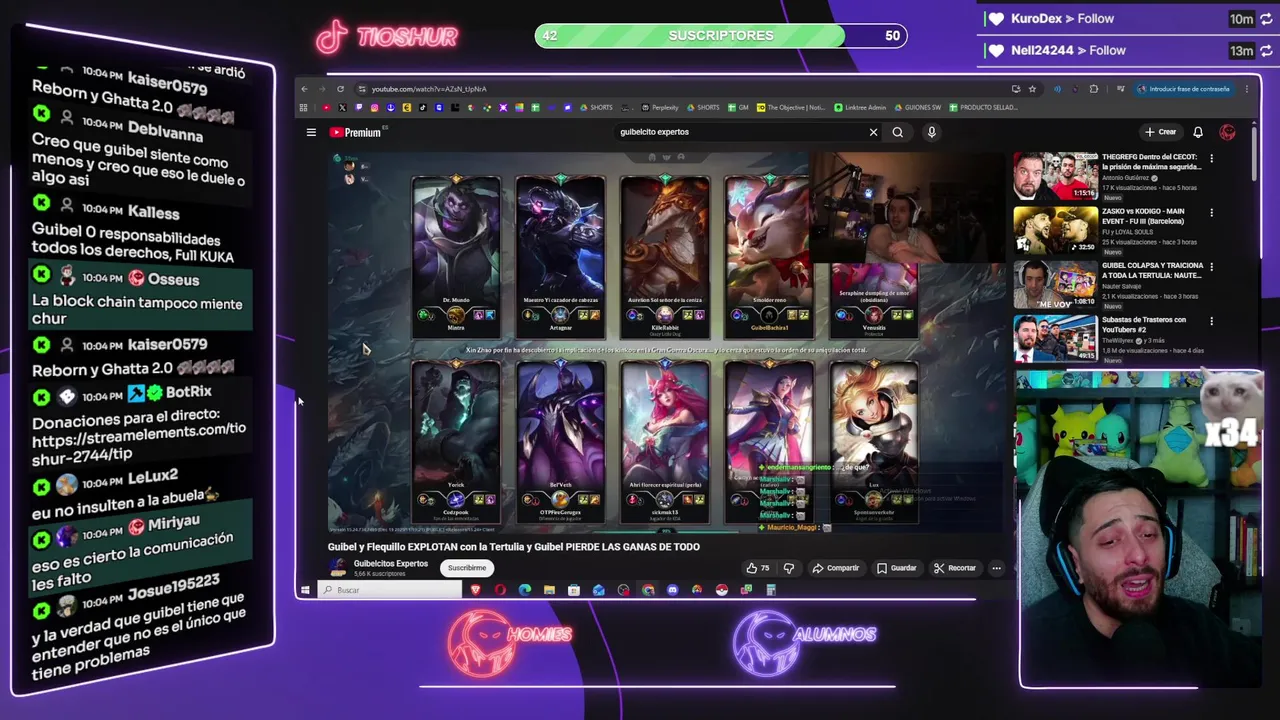Open THEGREFG Dentro del CECOT video thumbnail
Screen dimensions: 1280x720
coord(1055,176)
